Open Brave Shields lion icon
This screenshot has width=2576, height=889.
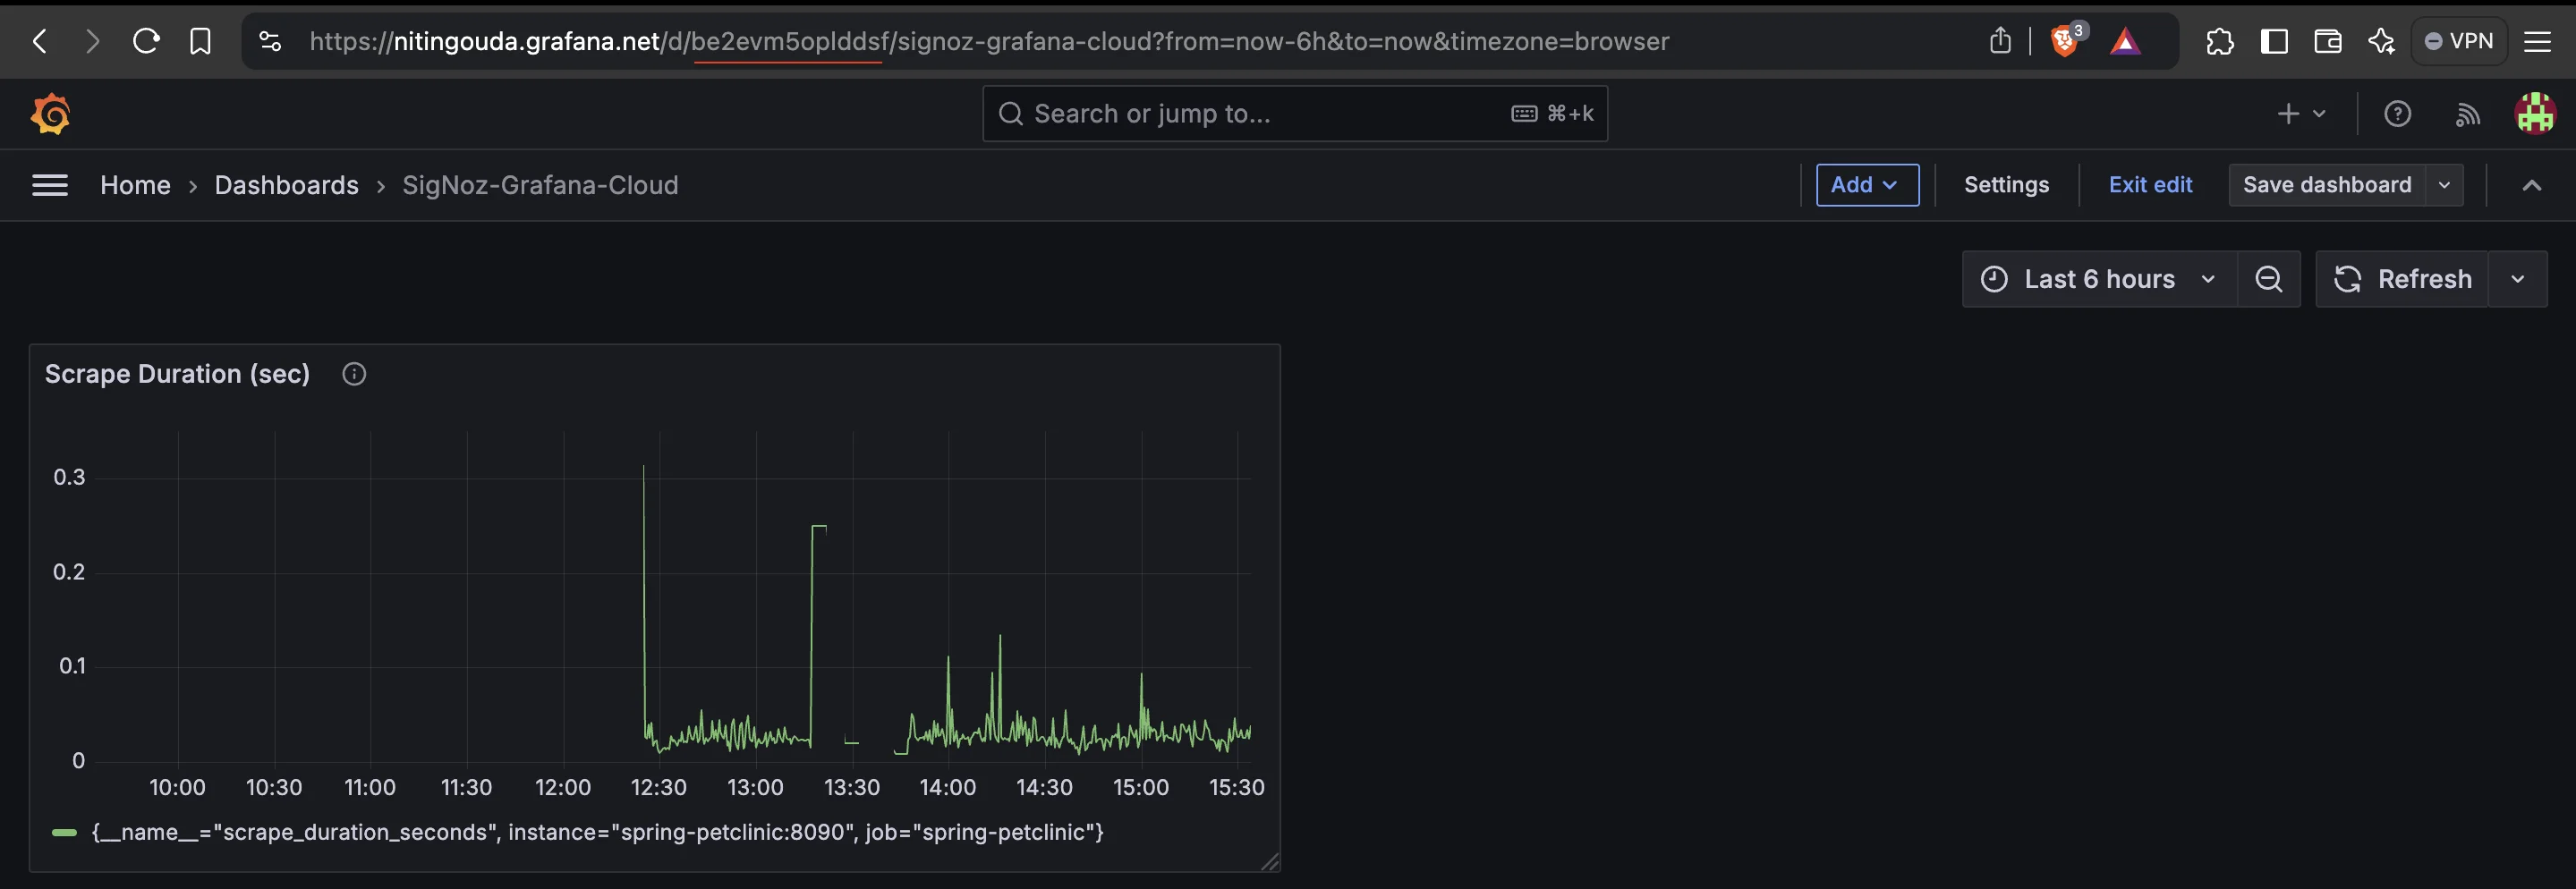[2066, 41]
